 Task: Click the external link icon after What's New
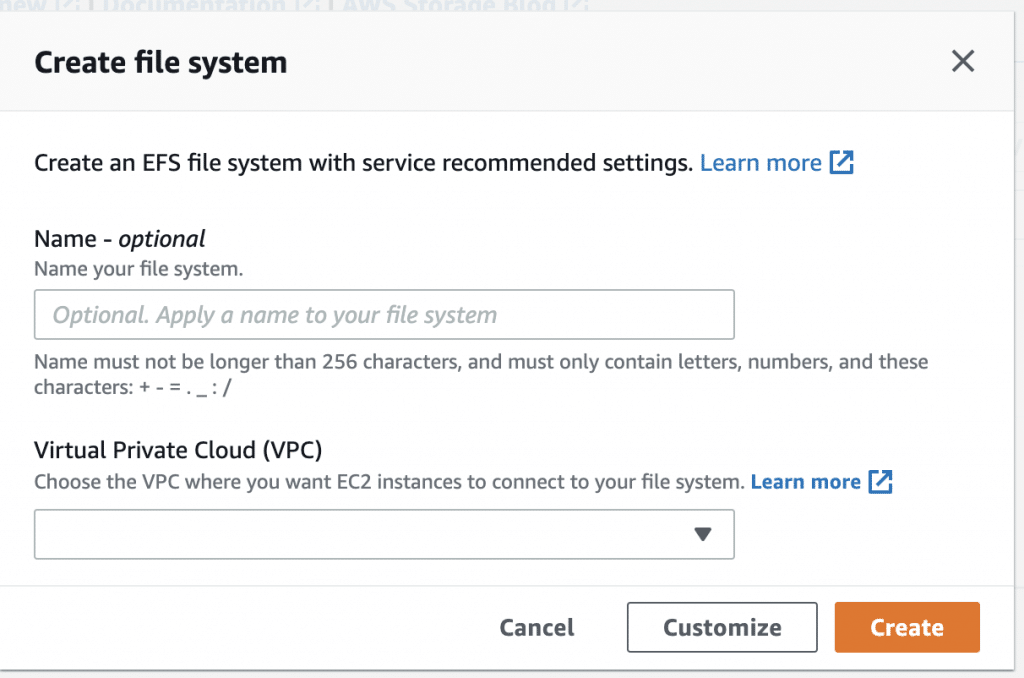[68, 6]
